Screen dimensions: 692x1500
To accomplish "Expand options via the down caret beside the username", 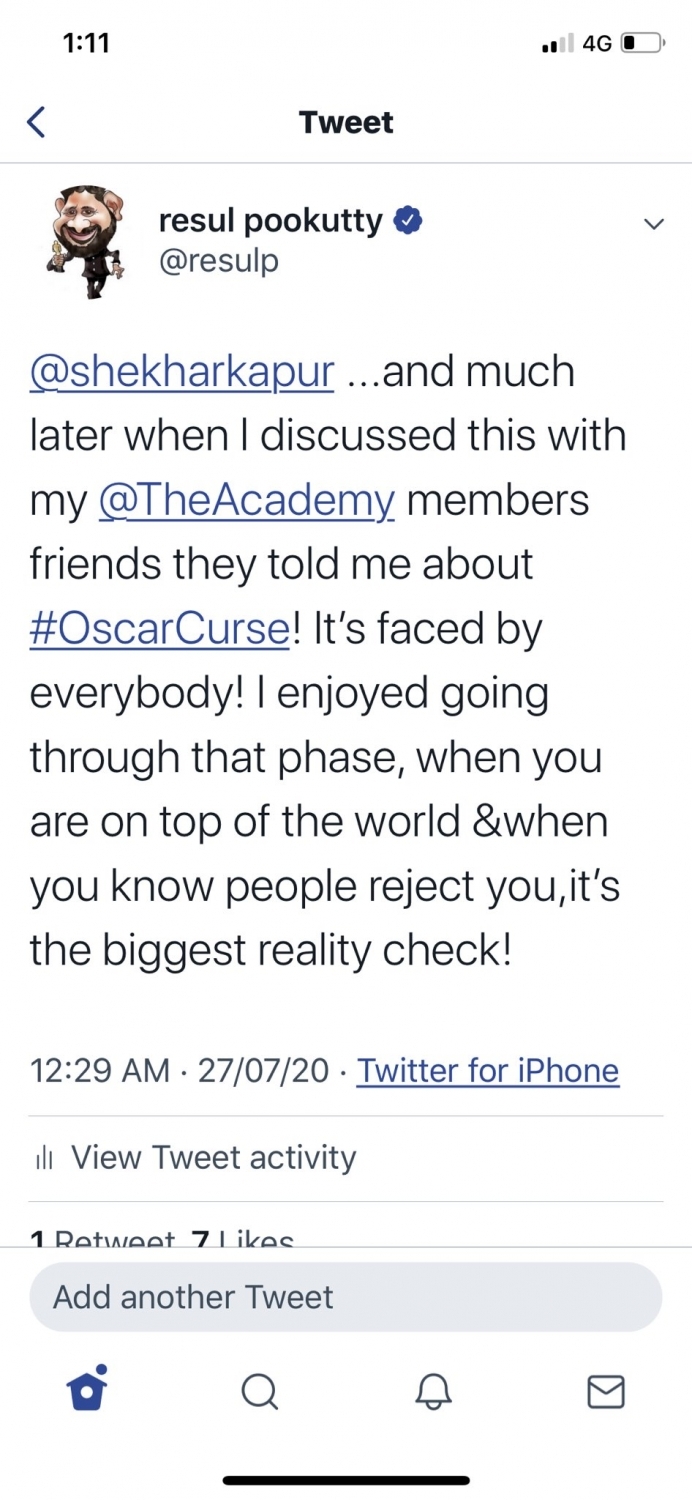I will (x=653, y=224).
